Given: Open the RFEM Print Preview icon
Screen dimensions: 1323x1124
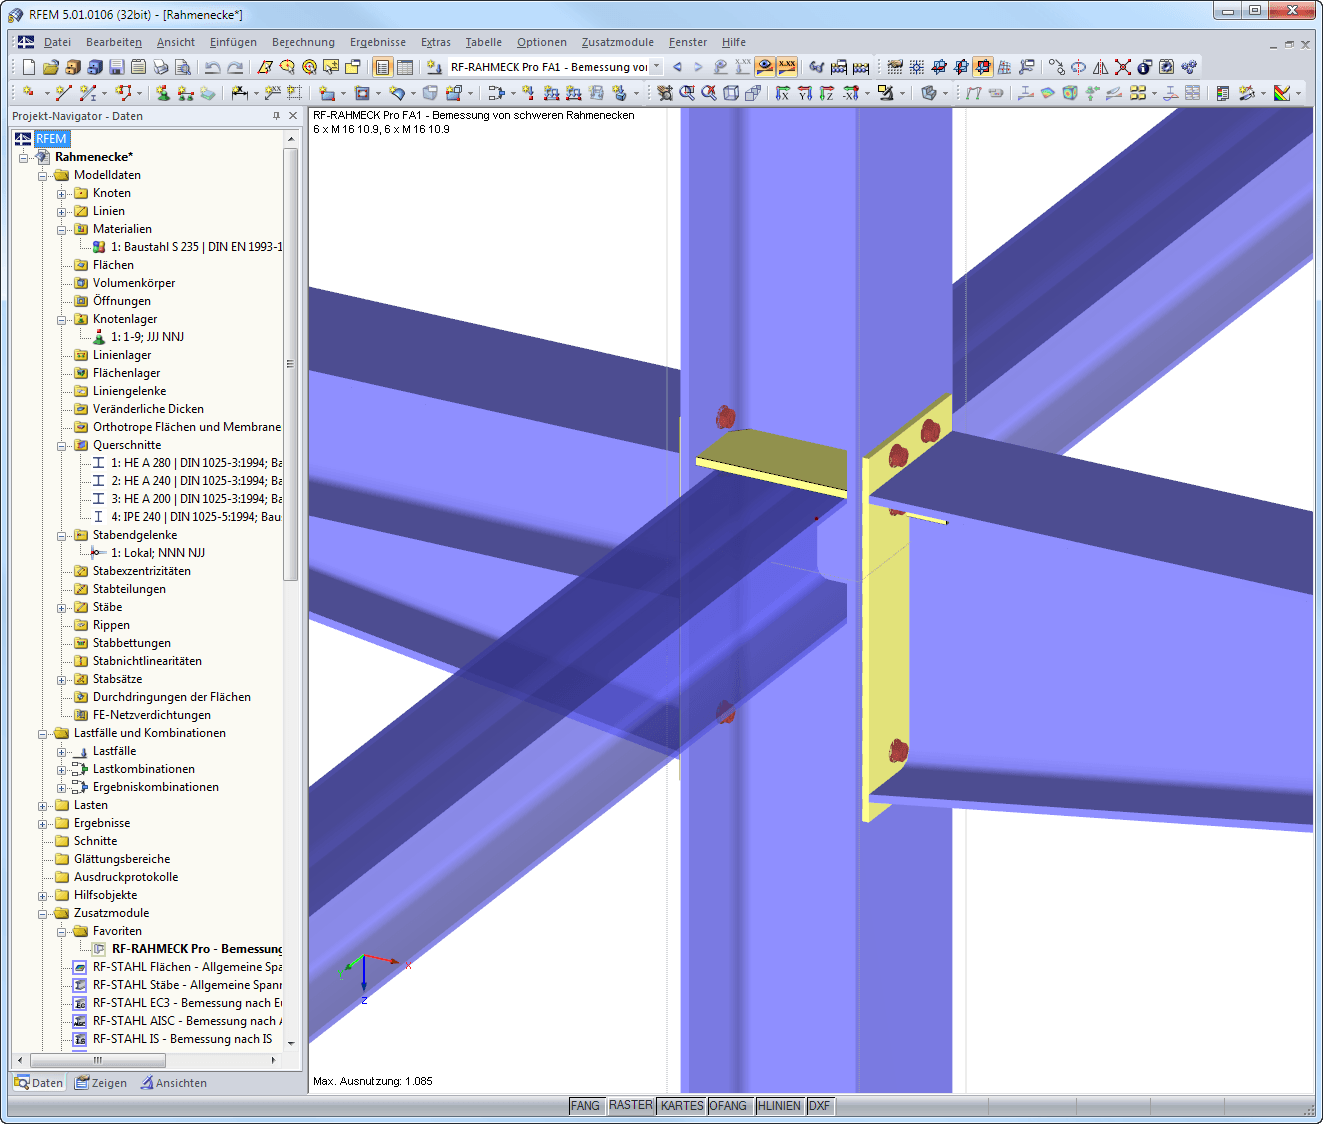Looking at the screenshot, I should click(x=183, y=66).
